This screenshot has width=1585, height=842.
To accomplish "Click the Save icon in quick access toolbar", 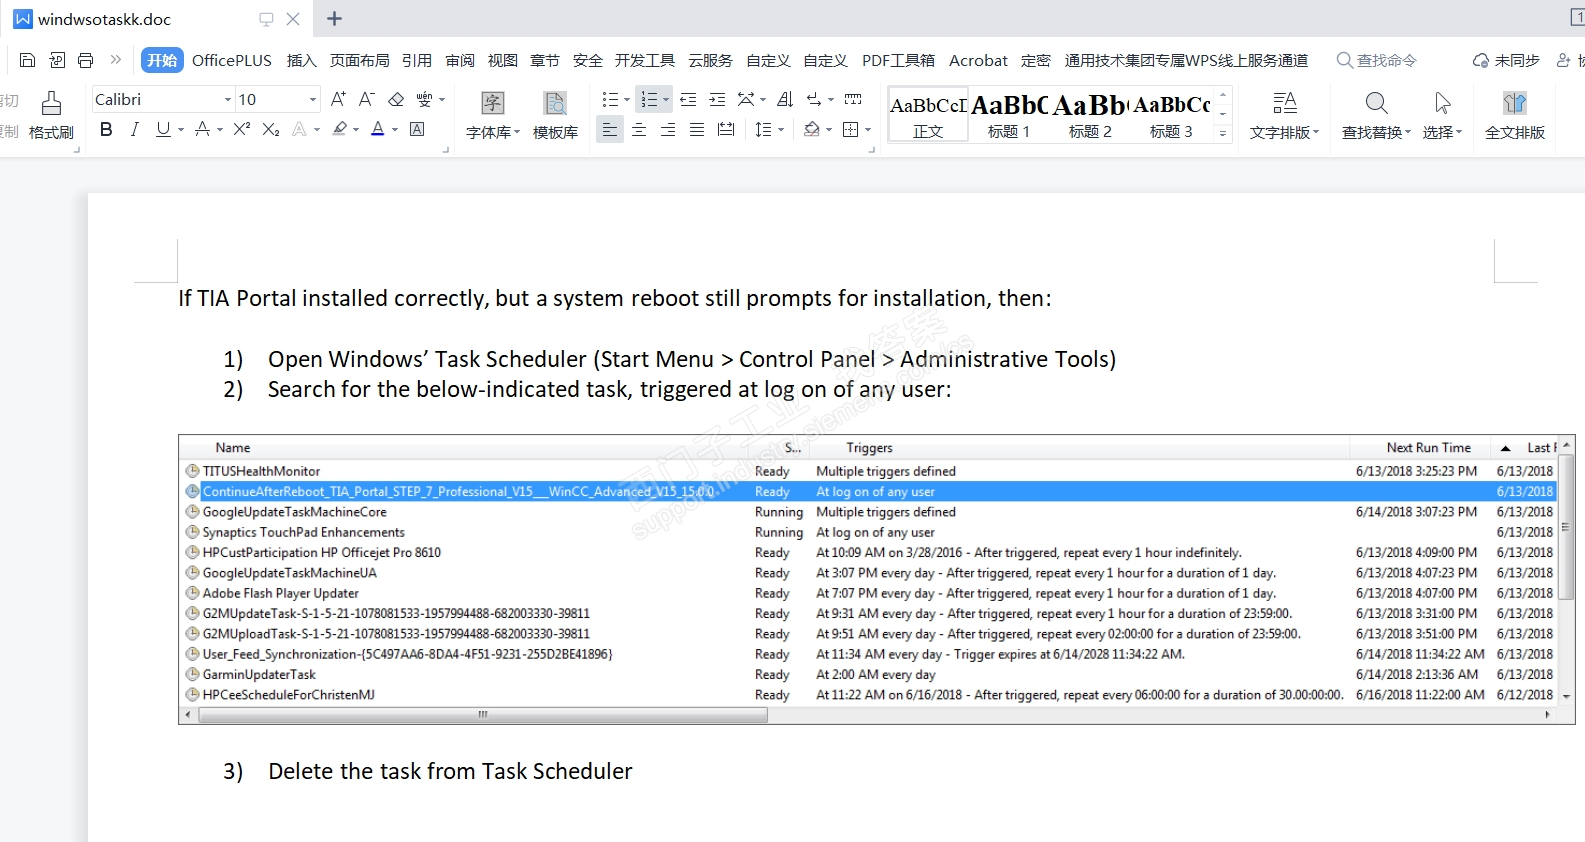I will pos(27,60).
